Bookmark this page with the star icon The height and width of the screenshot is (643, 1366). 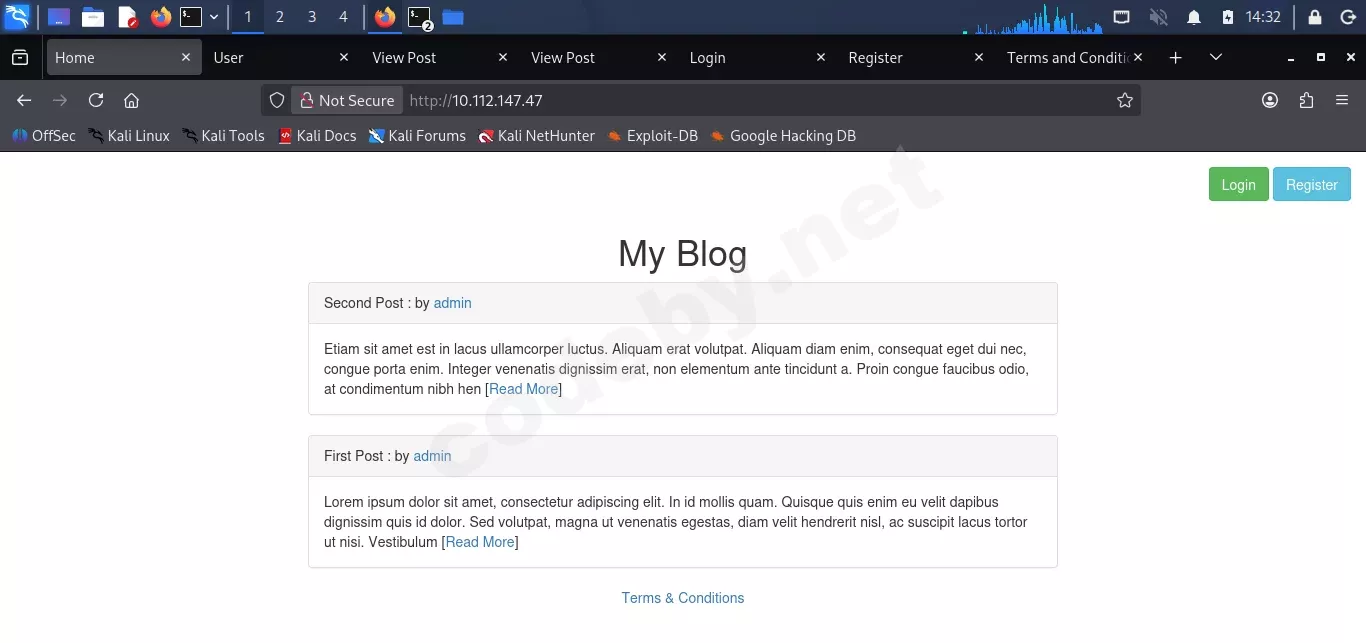1124,100
